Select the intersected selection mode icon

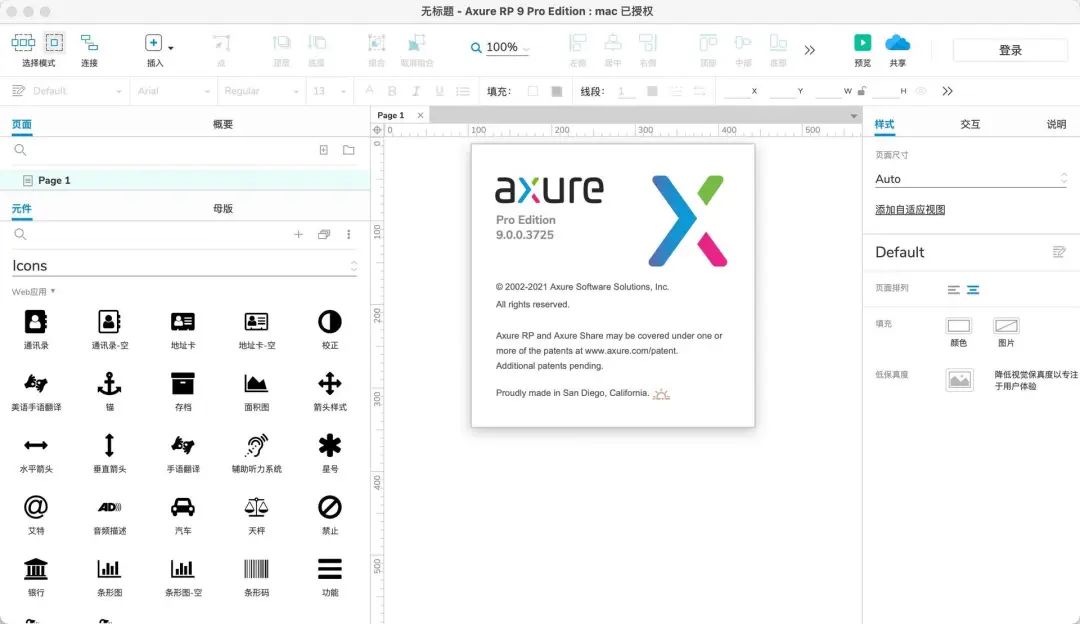[23, 43]
